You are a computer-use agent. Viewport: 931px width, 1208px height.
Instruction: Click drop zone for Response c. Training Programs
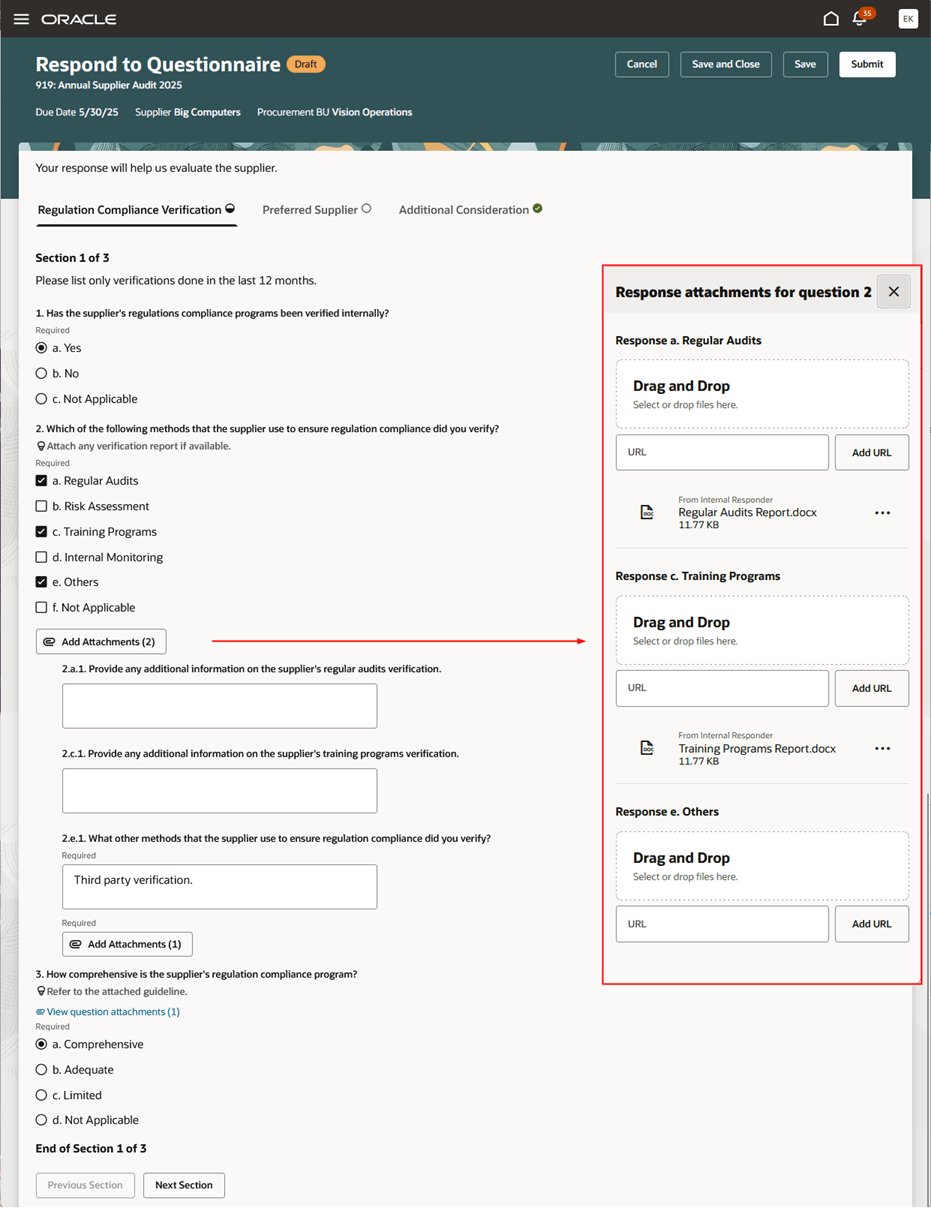[x=762, y=630]
